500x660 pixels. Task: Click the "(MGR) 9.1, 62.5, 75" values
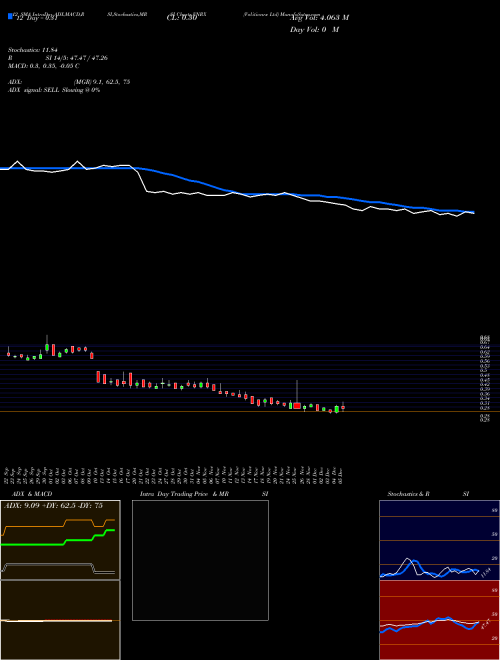[x=102, y=82]
